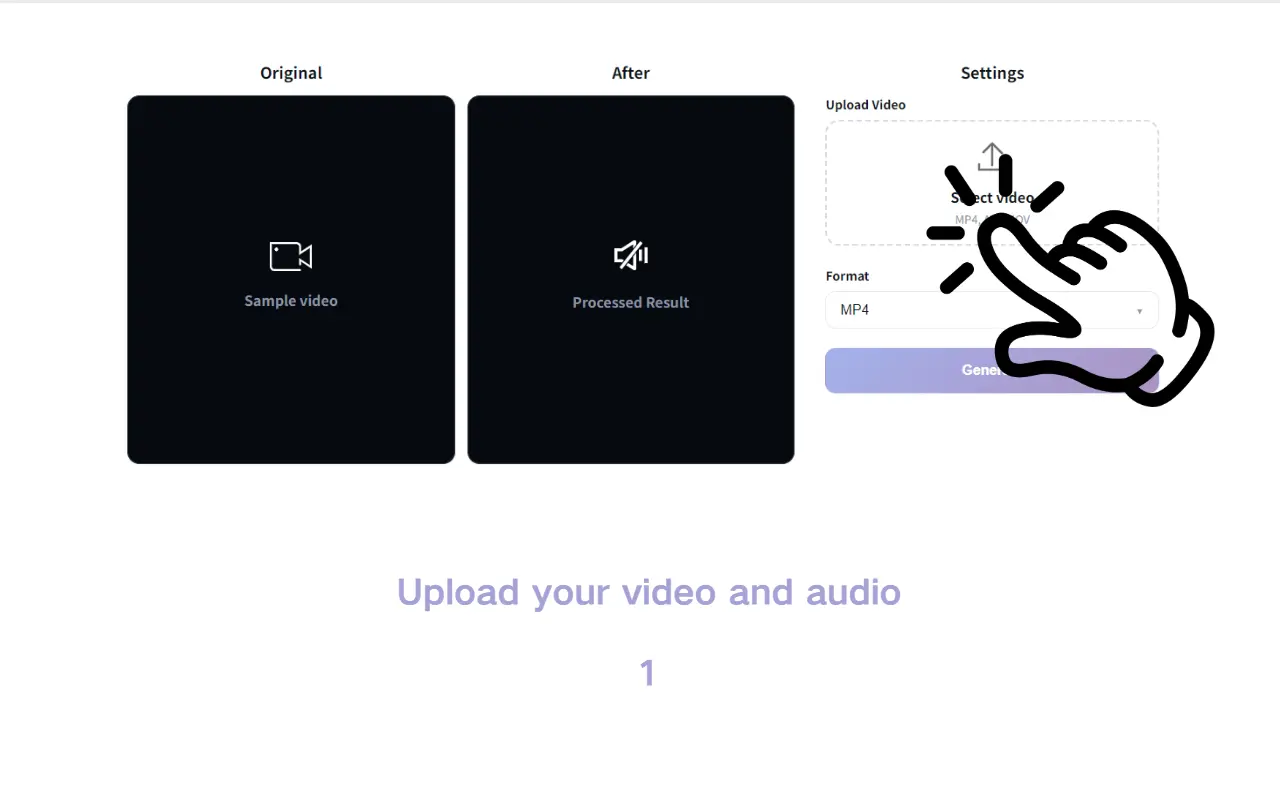Viewport: 1280px width, 800px height.
Task: Click the Generate button
Action: pos(992,370)
